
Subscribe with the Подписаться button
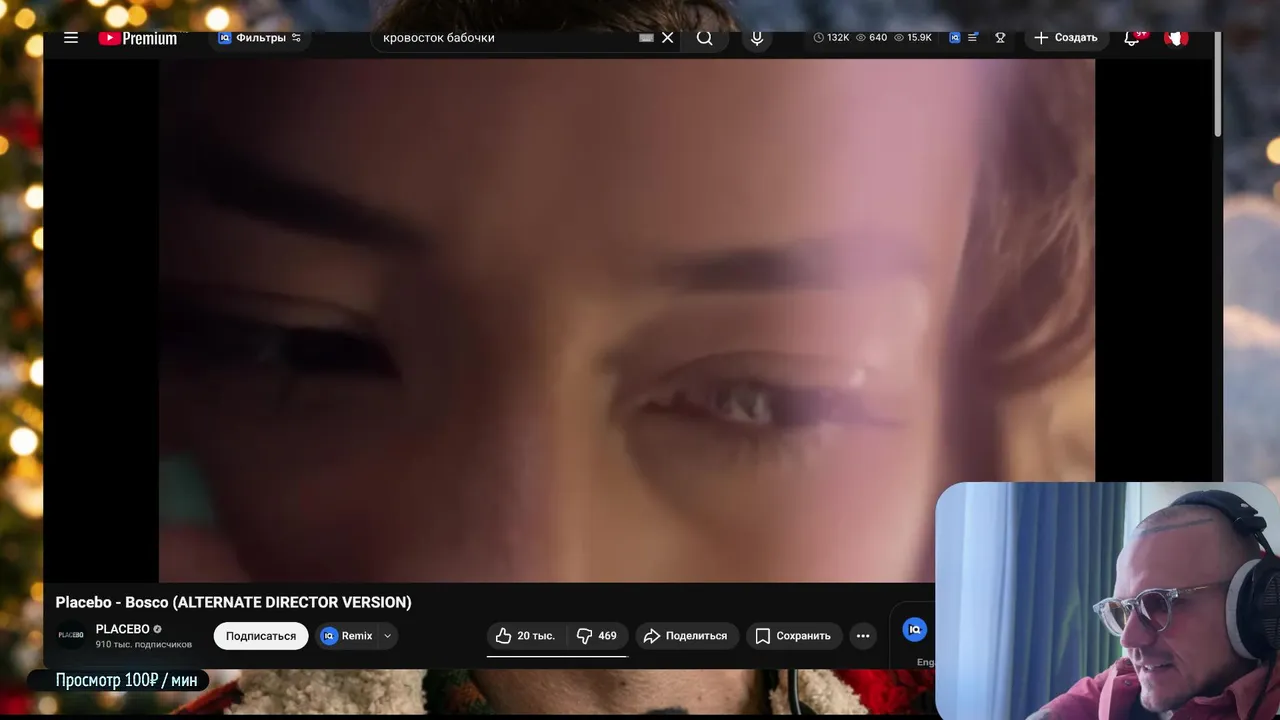[261, 636]
